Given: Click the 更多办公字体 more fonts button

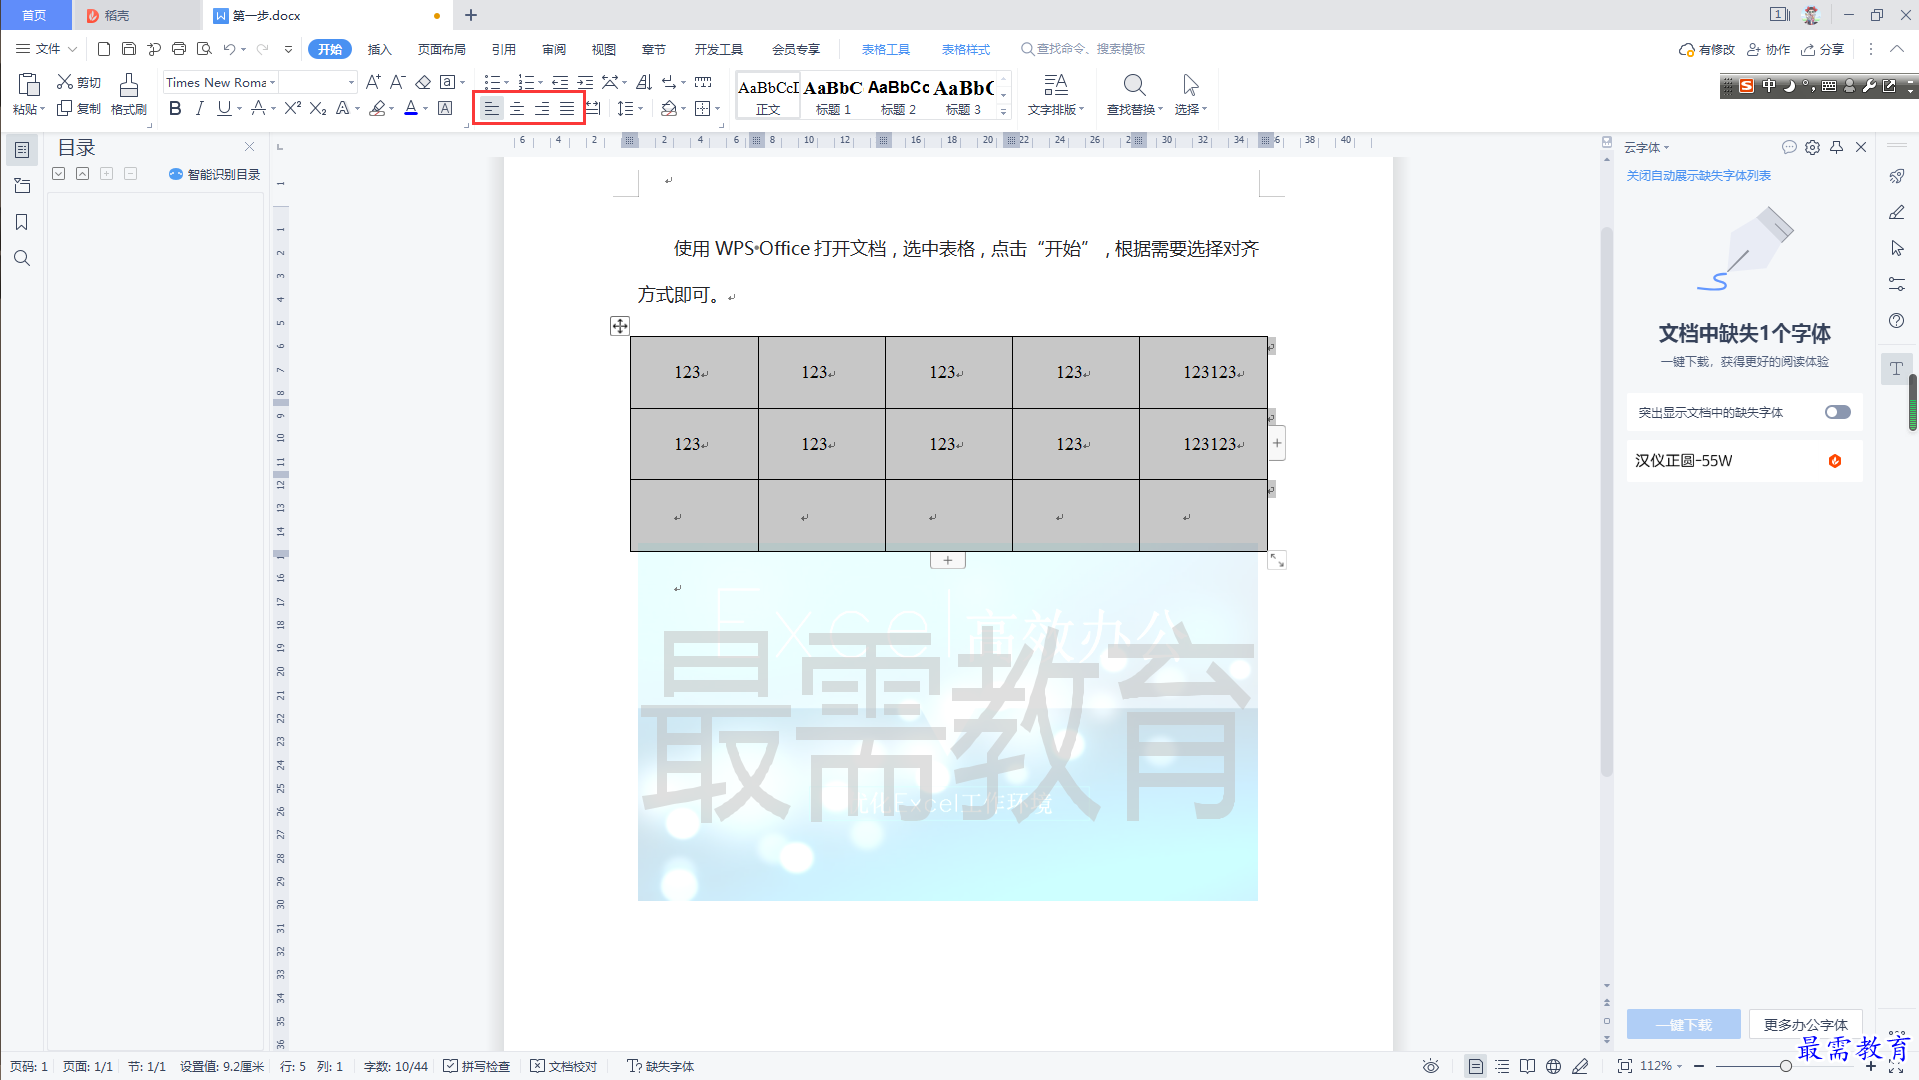Looking at the screenshot, I should [1805, 1024].
